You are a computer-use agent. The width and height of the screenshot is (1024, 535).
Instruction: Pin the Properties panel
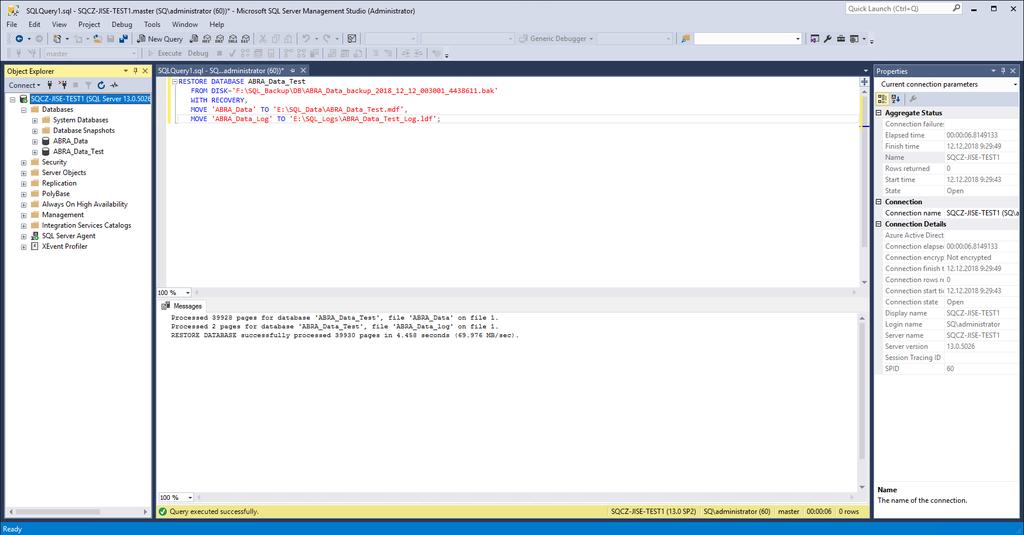coord(1003,71)
